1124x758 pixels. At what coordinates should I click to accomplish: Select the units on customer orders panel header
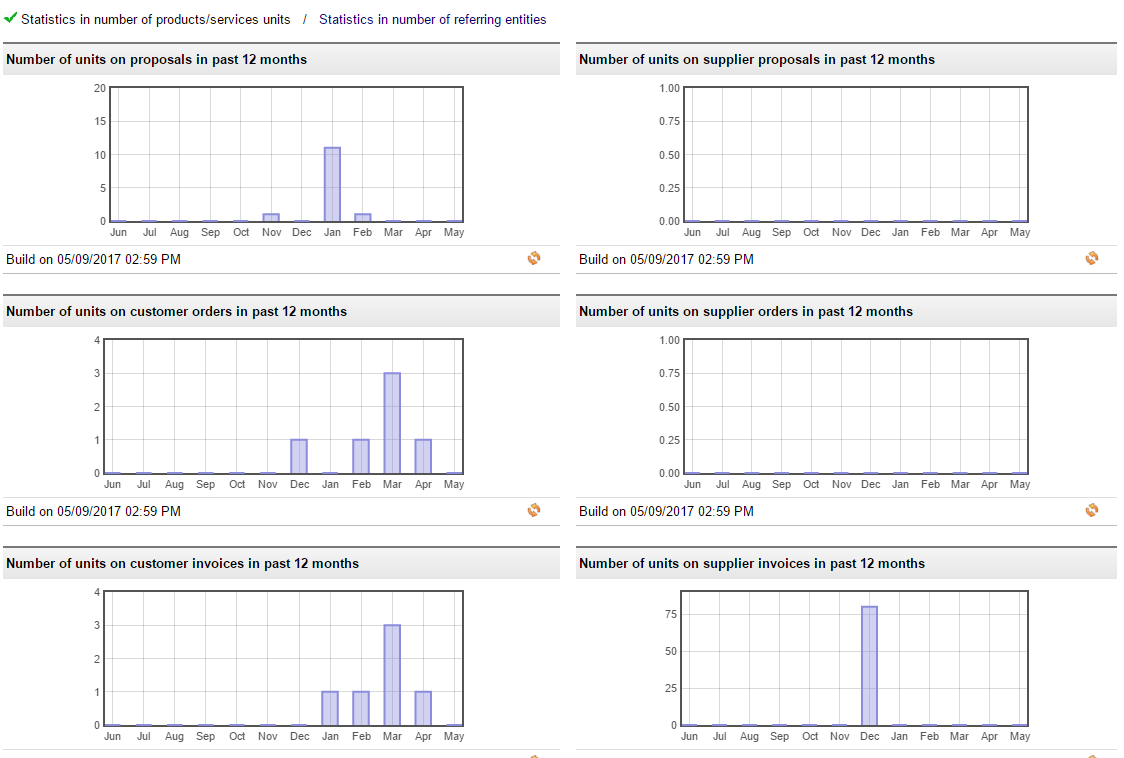click(177, 311)
